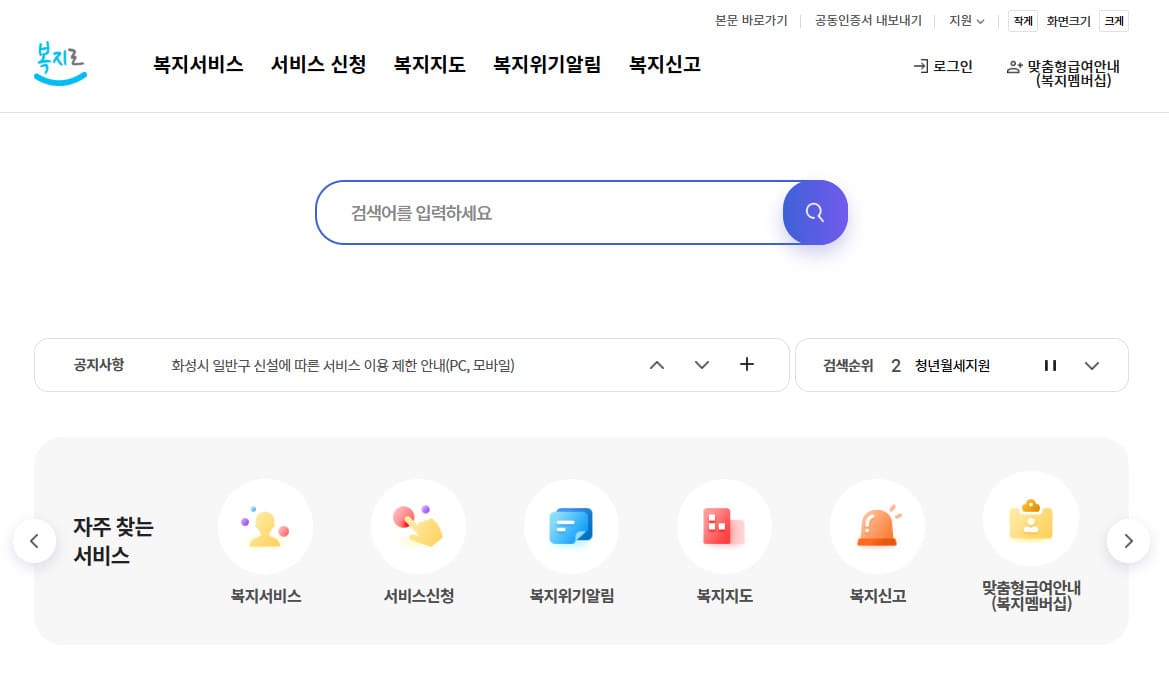Open 복지위기알림 via its speech bubble icon
Screen dimensions: 1169x679
coord(571,526)
